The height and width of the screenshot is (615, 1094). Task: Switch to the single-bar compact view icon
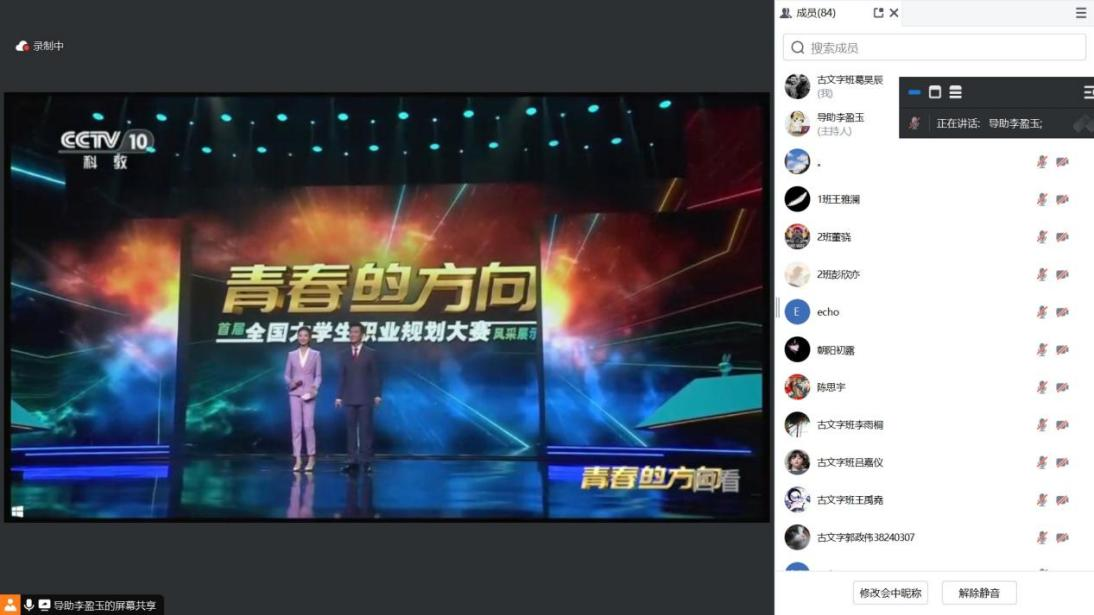click(x=915, y=92)
